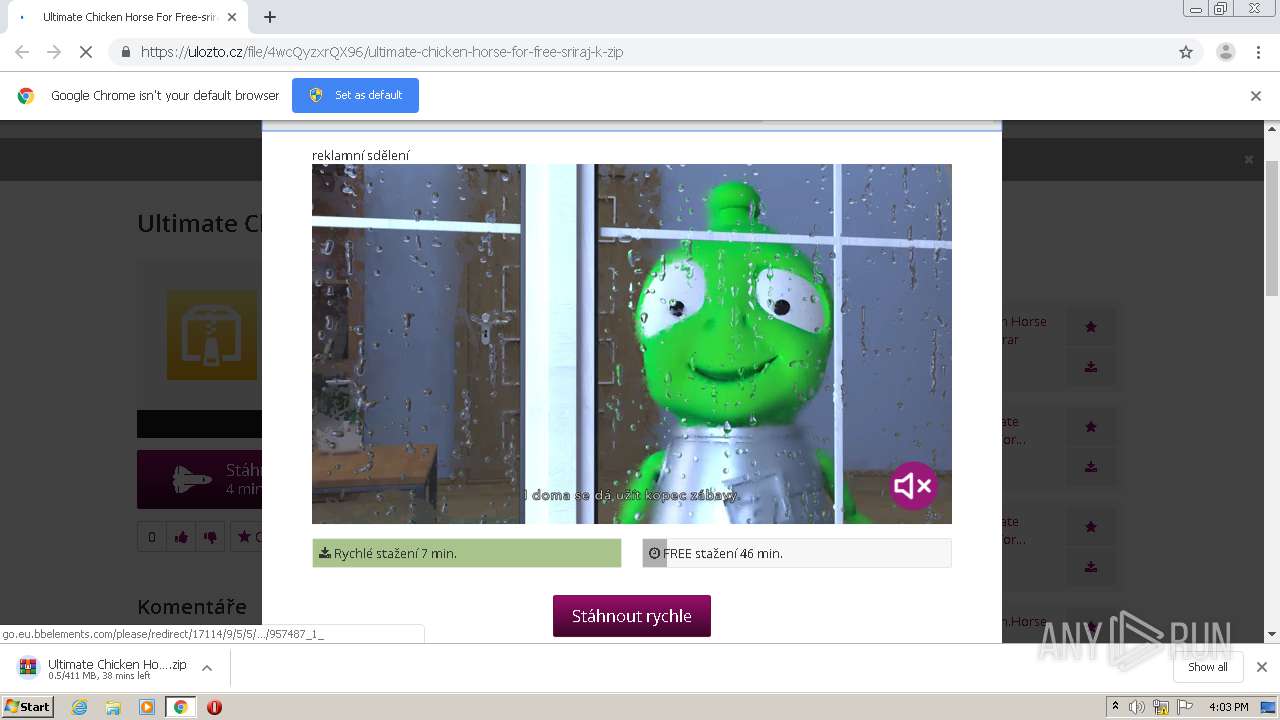
Task: Click the thumbs up like button
Action: tap(181, 537)
